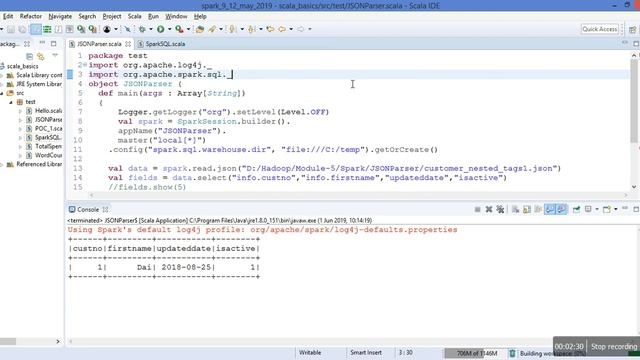
Task: Click the New Scala Class round icon
Action: (x=107, y=29)
